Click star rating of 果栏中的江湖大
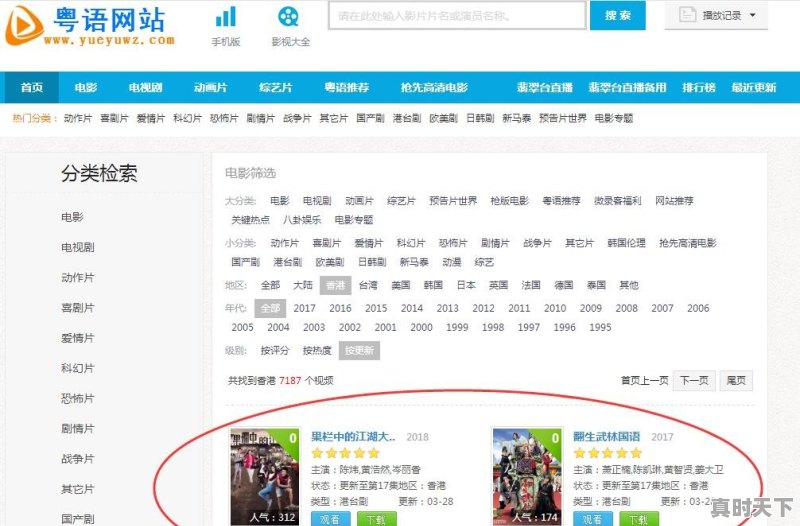 pos(345,453)
